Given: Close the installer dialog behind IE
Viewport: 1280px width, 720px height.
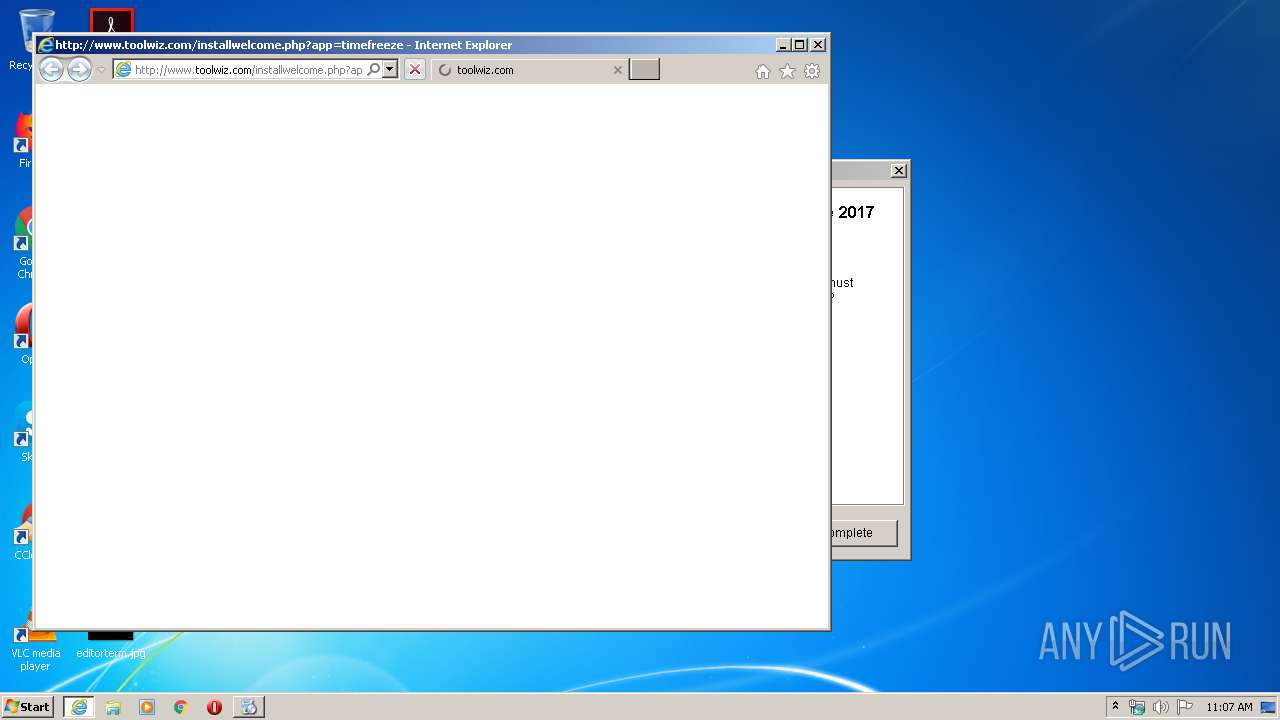Looking at the screenshot, I should 898,171.
